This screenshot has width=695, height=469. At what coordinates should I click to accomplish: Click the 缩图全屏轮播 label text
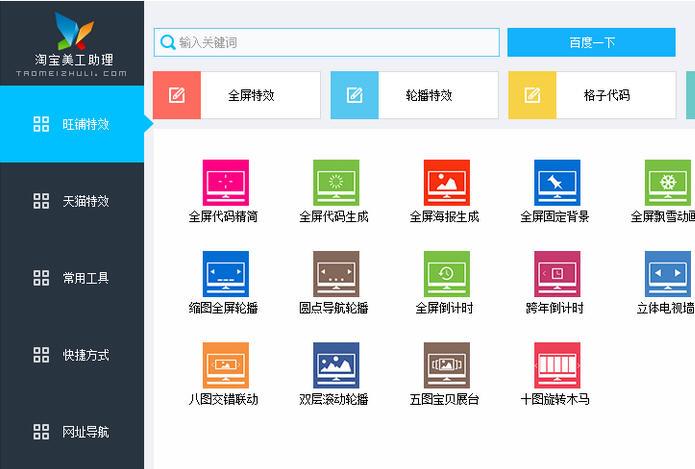[x=223, y=308]
